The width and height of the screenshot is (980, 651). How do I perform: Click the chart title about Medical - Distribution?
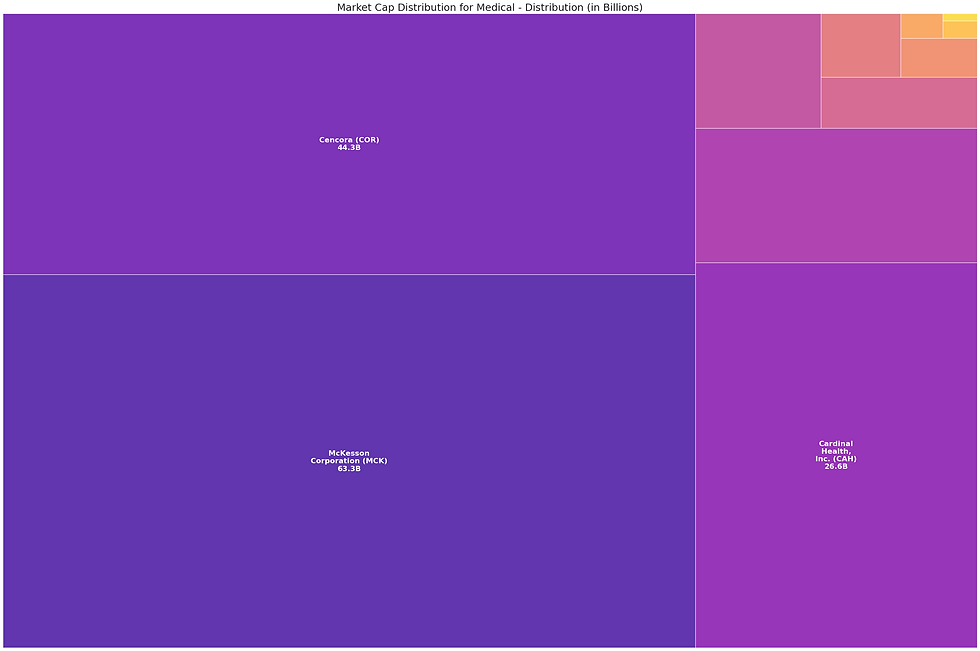[x=489, y=7]
